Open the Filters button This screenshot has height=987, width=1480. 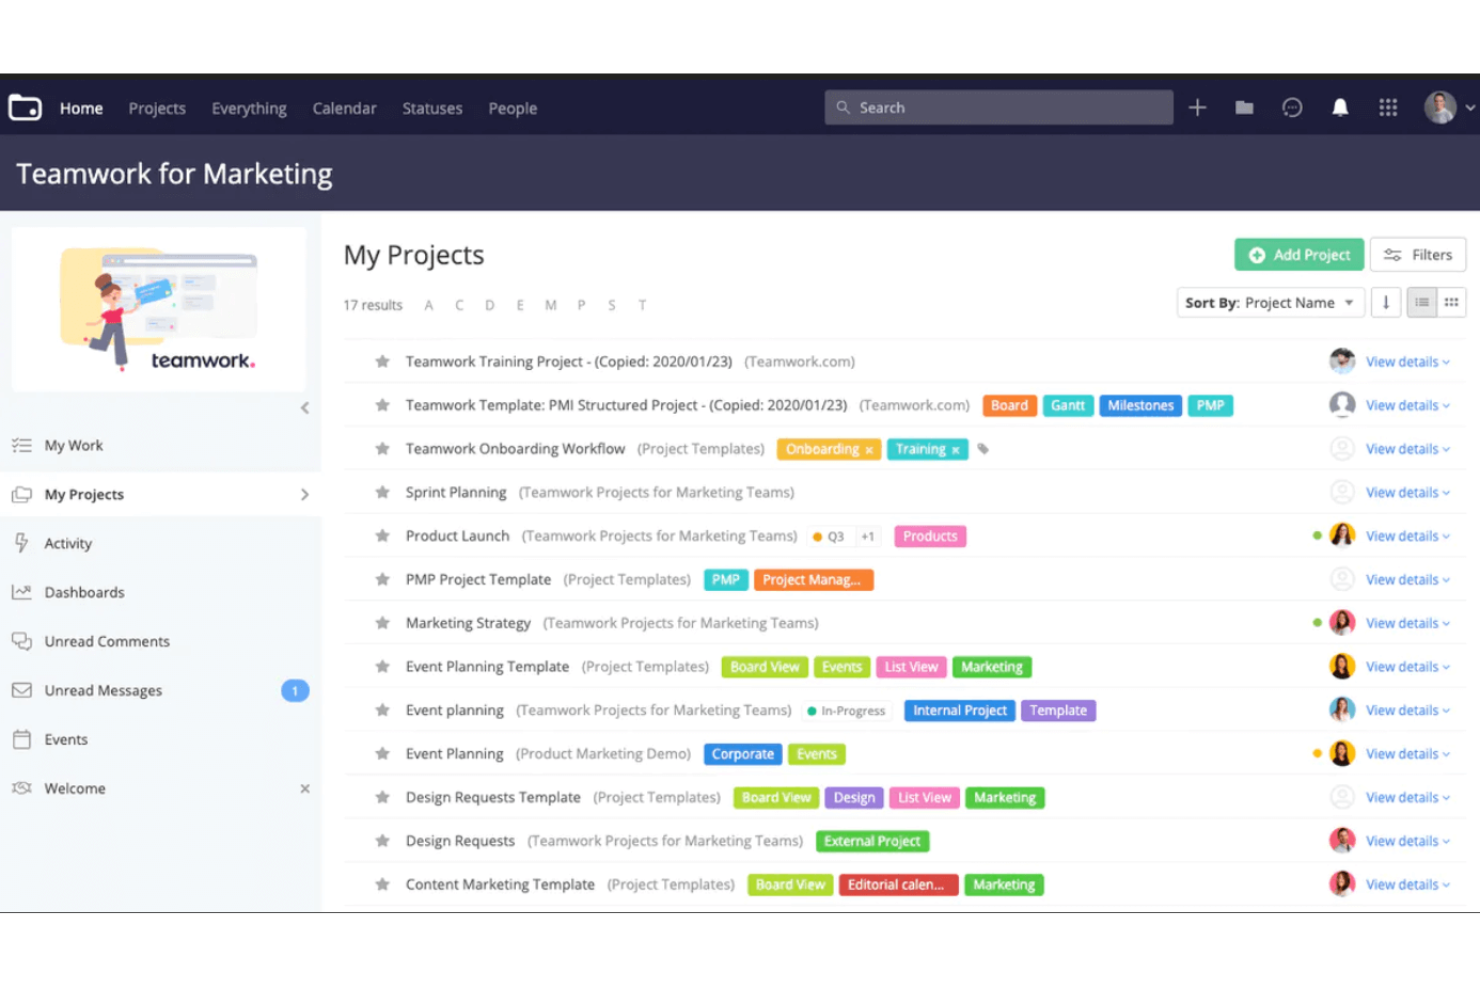tap(1418, 255)
